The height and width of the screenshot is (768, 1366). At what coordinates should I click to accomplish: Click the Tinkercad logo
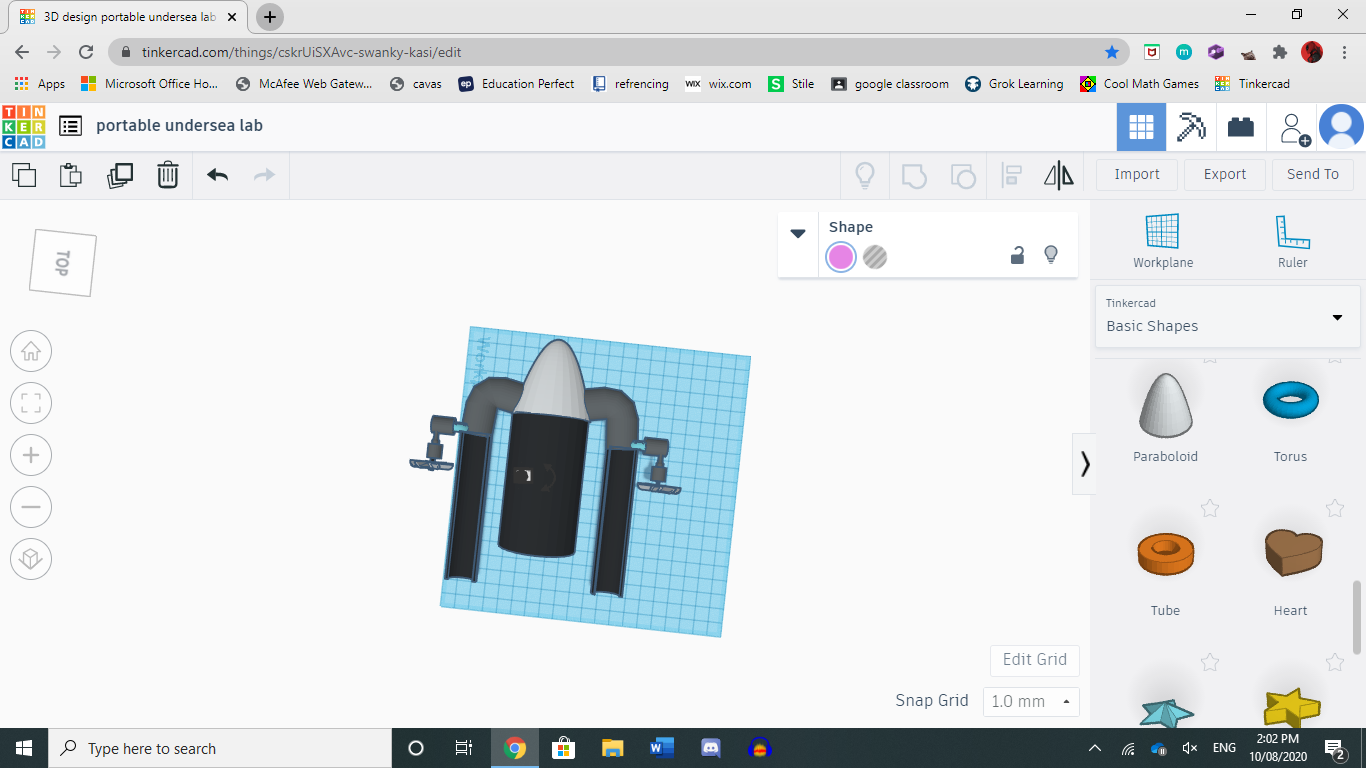click(24, 127)
